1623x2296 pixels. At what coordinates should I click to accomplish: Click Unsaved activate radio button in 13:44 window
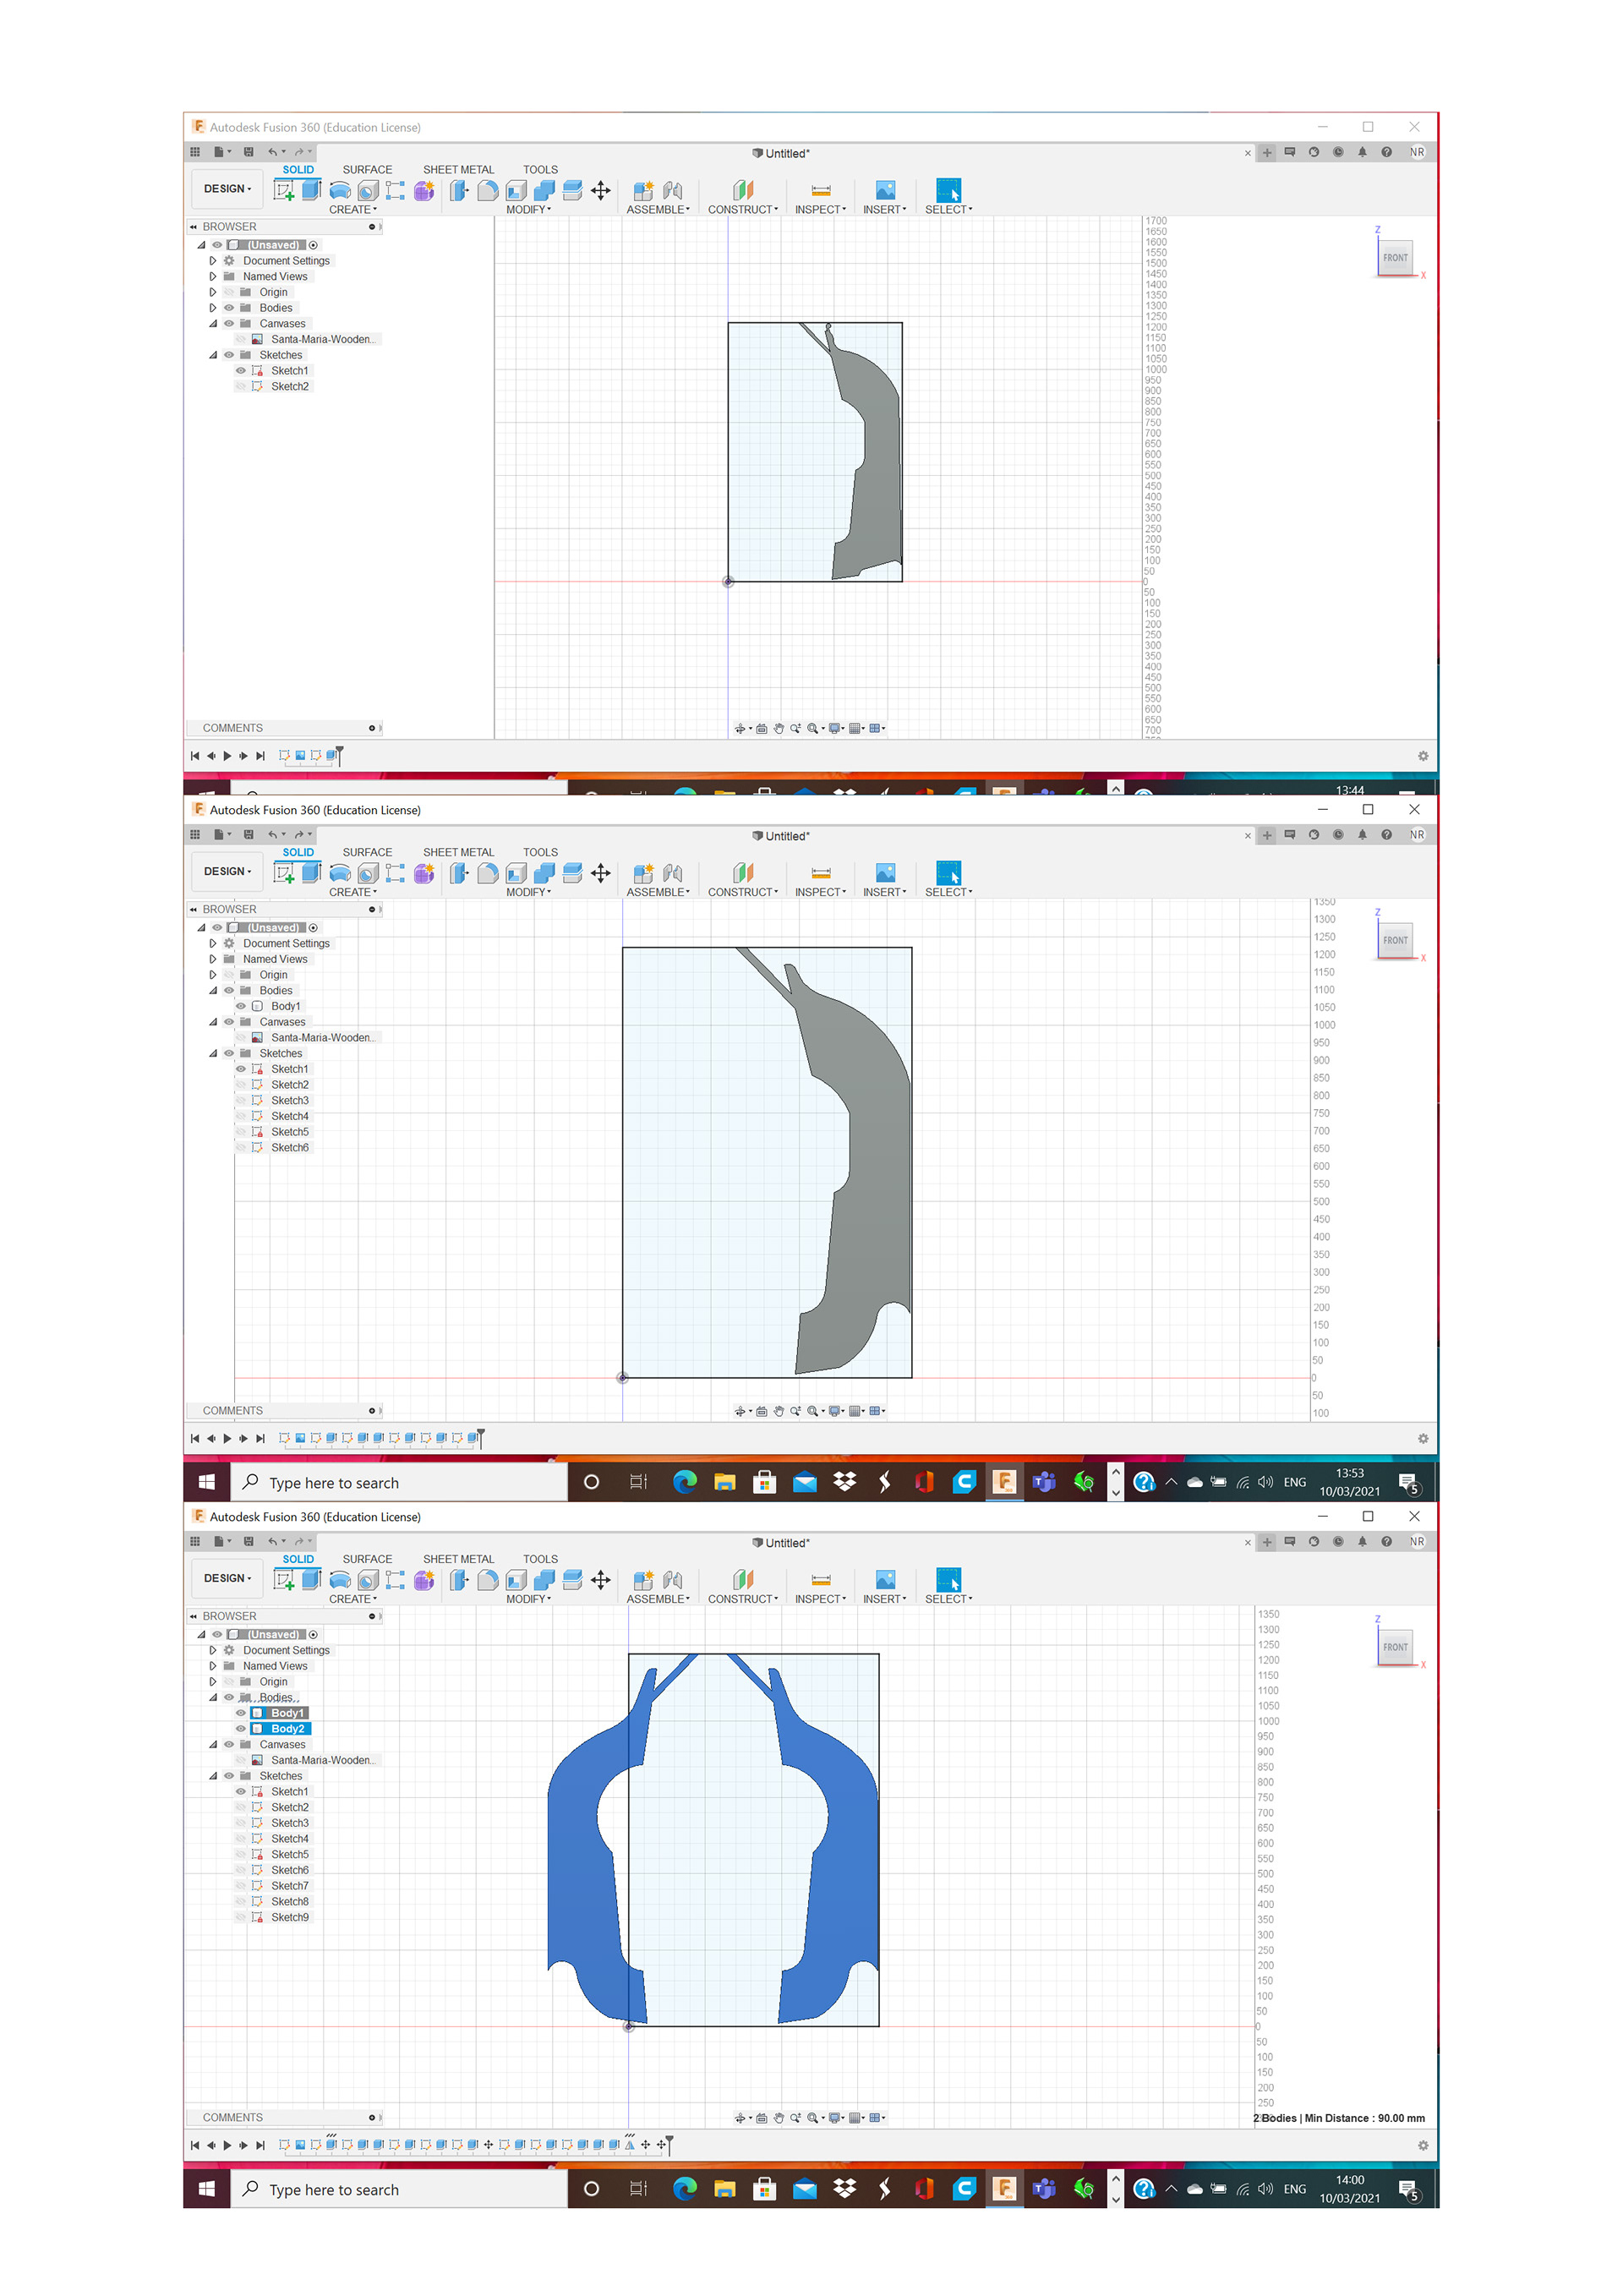pos(313,245)
